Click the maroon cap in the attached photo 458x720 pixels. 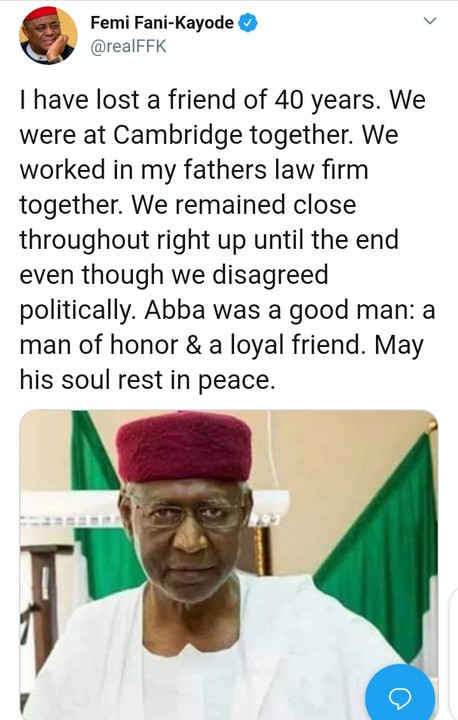pos(184,446)
